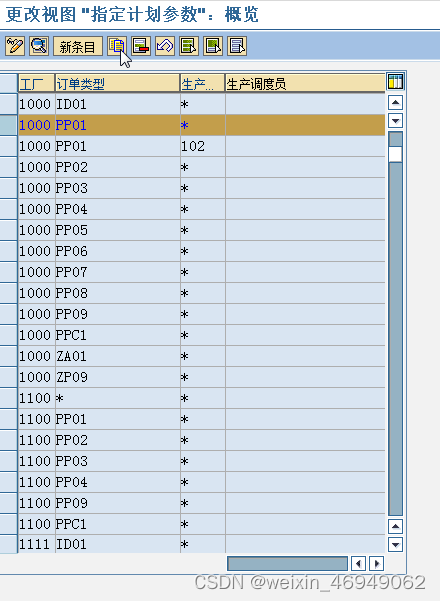Select row marker for 1100 PPC1
This screenshot has width=440, height=601.
[x=8, y=524]
